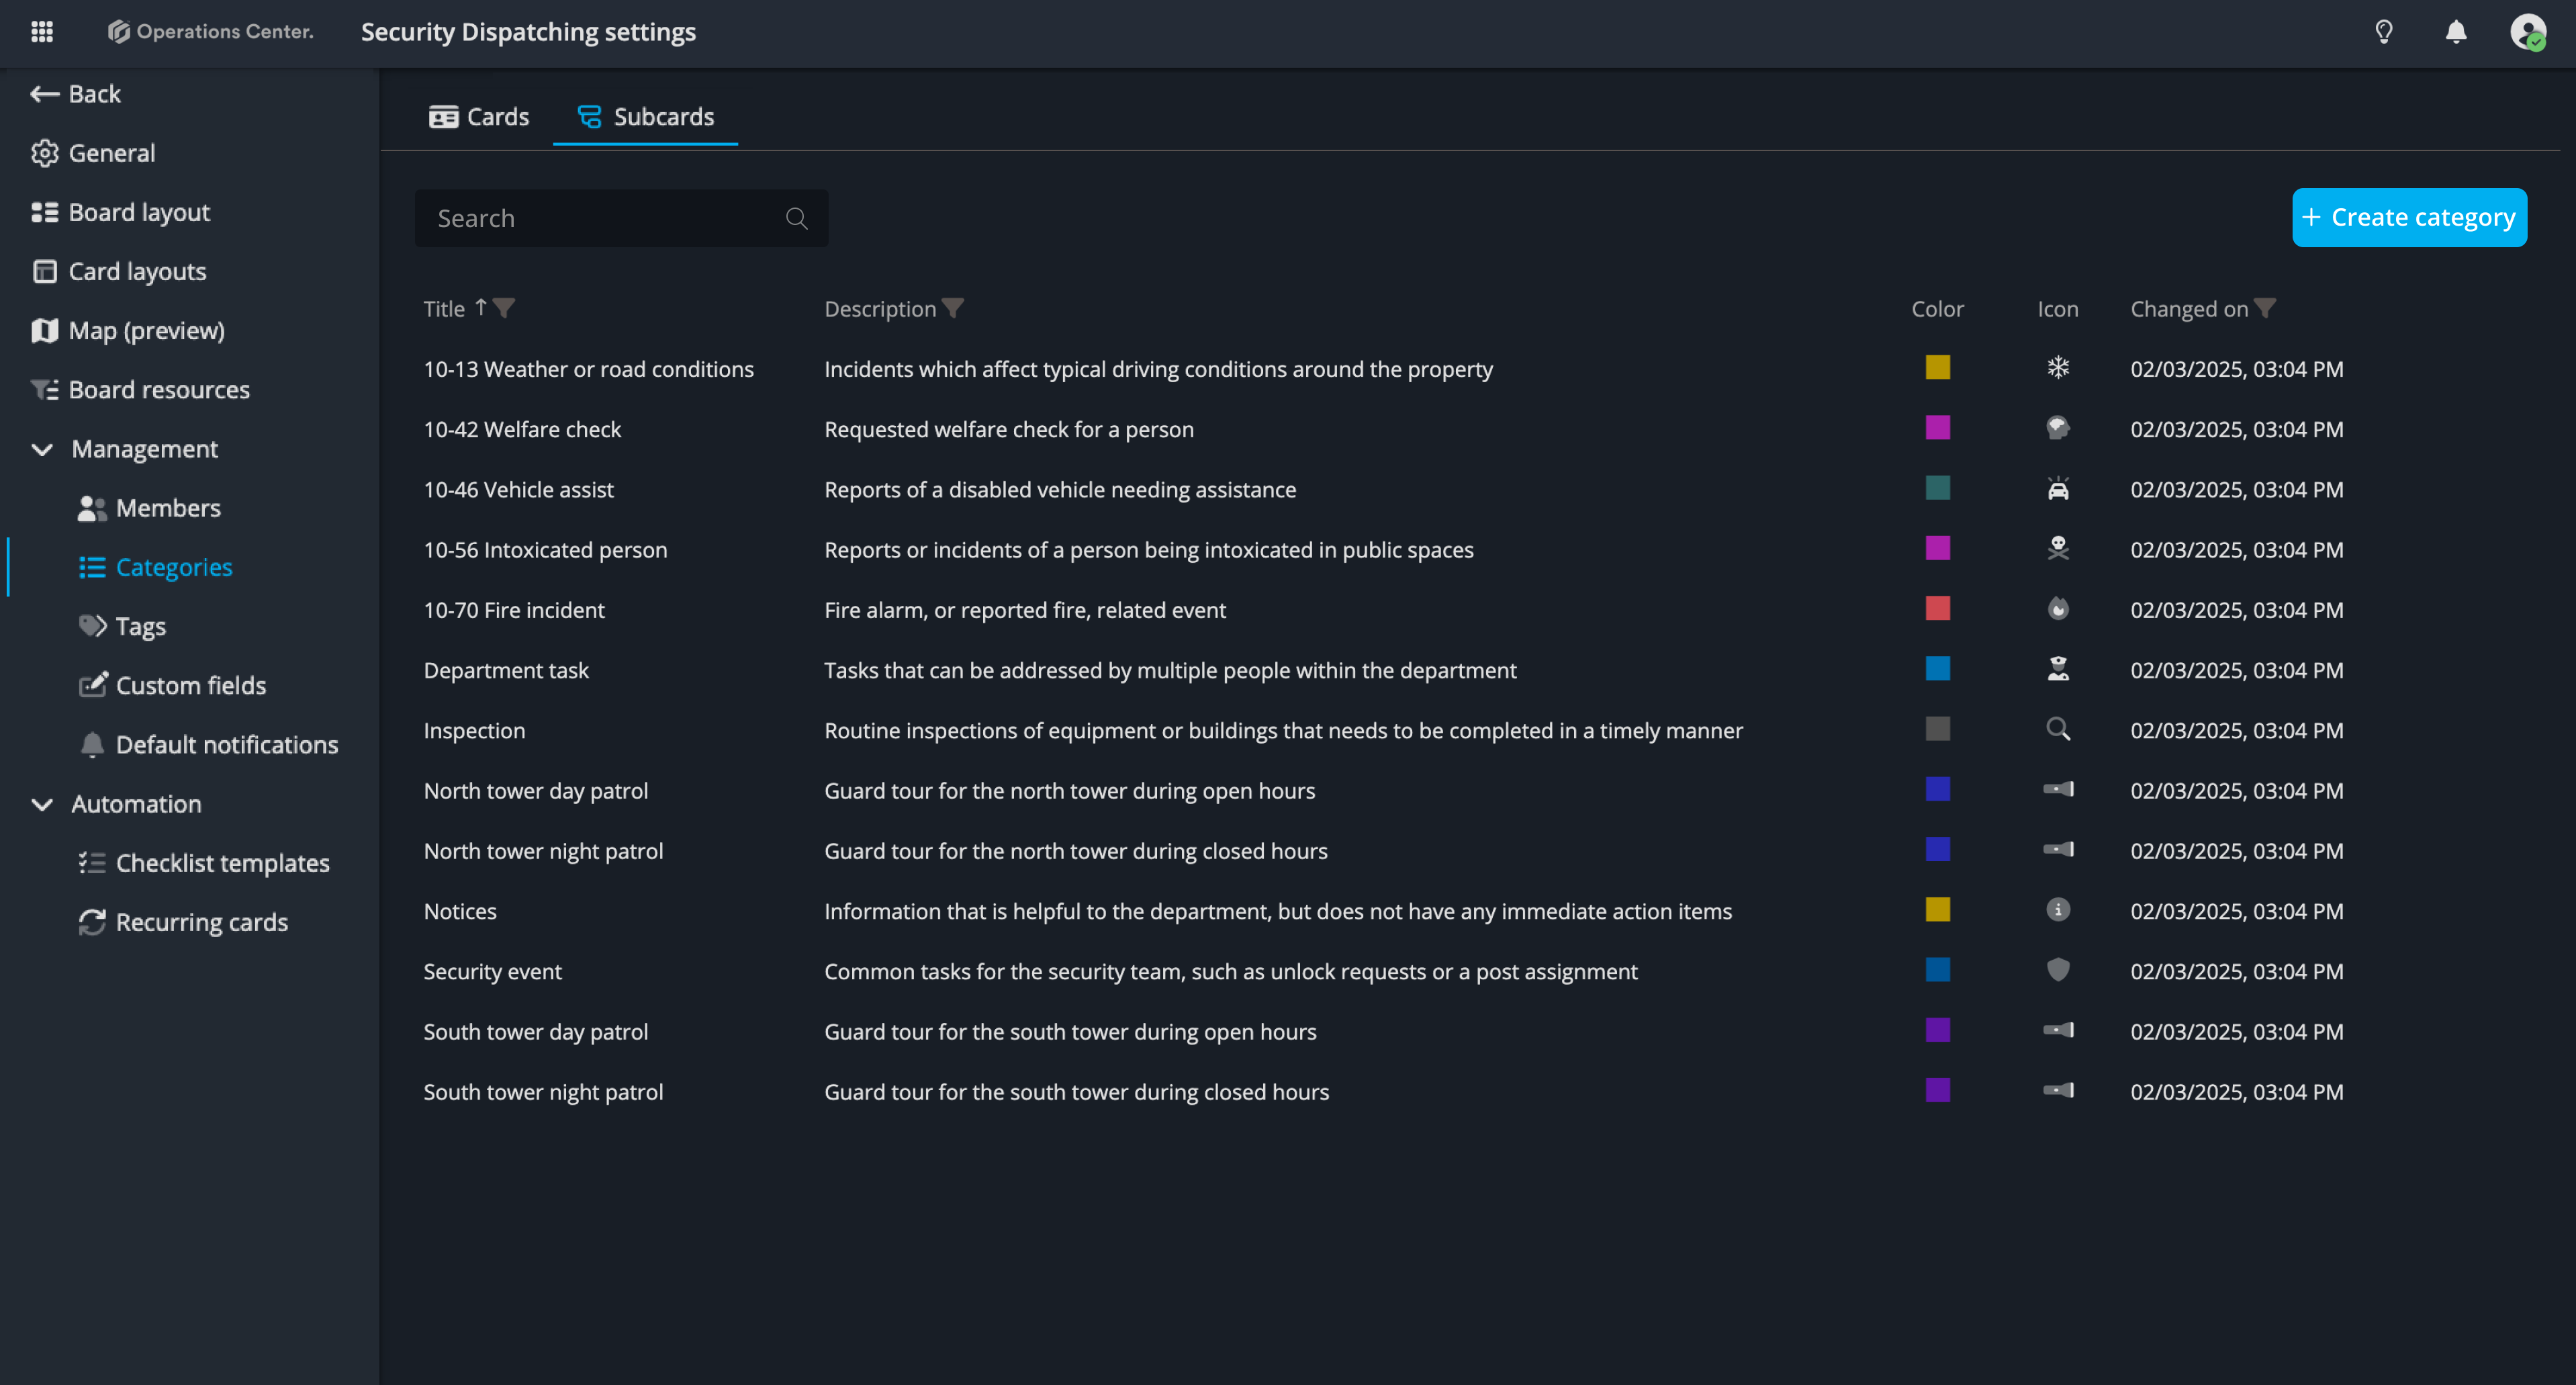Screen dimensions: 2576x1385
Task: Go Back using the sidebar link
Action: tap(76, 94)
